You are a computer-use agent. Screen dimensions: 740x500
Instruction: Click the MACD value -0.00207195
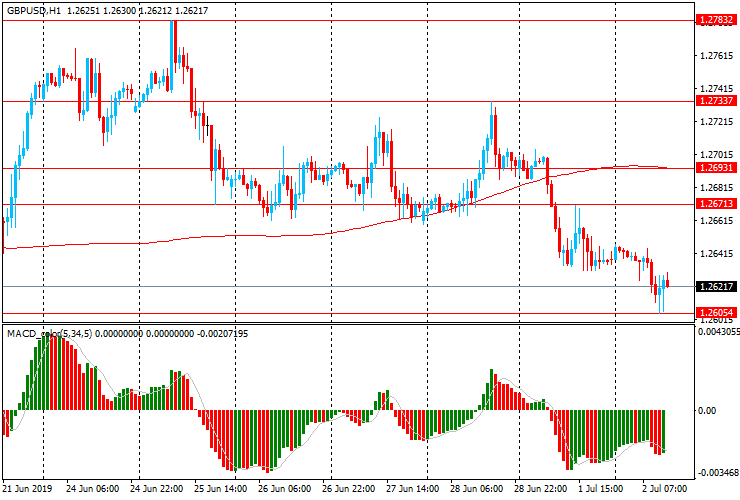(222, 334)
